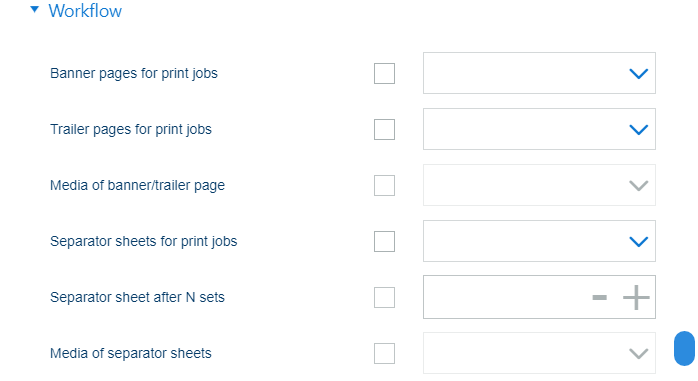Click the Media of separator sheets chevron
Image resolution: width=698 pixels, height=381 pixels.
[638, 354]
